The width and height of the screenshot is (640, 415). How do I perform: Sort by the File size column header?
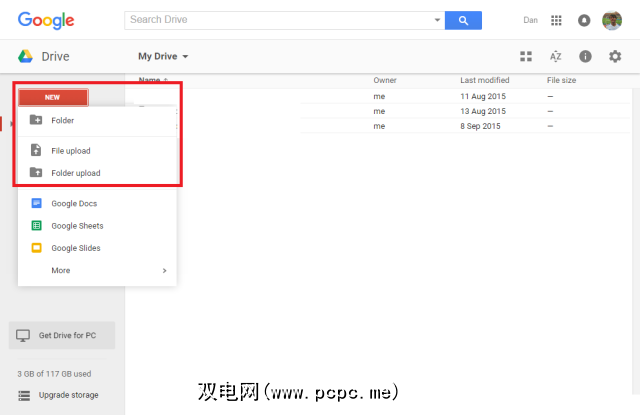(562, 80)
